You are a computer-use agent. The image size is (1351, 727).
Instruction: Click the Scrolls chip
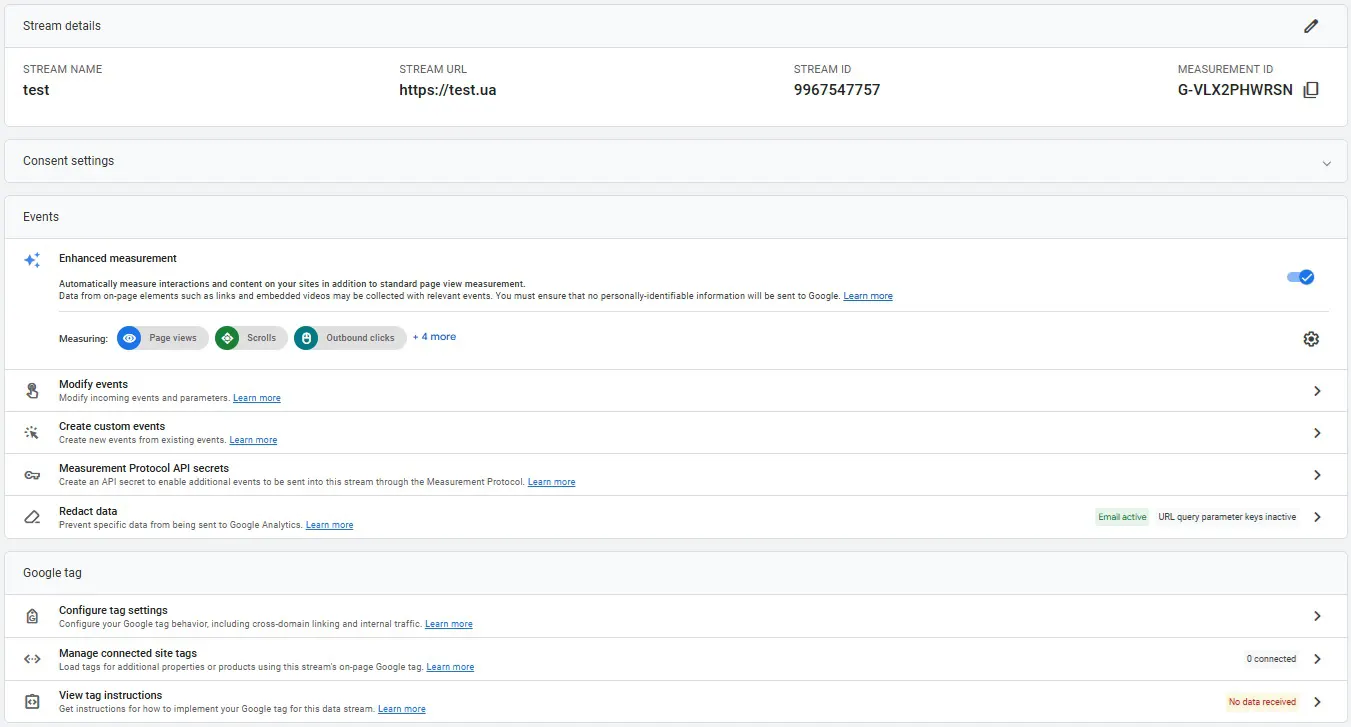point(251,338)
